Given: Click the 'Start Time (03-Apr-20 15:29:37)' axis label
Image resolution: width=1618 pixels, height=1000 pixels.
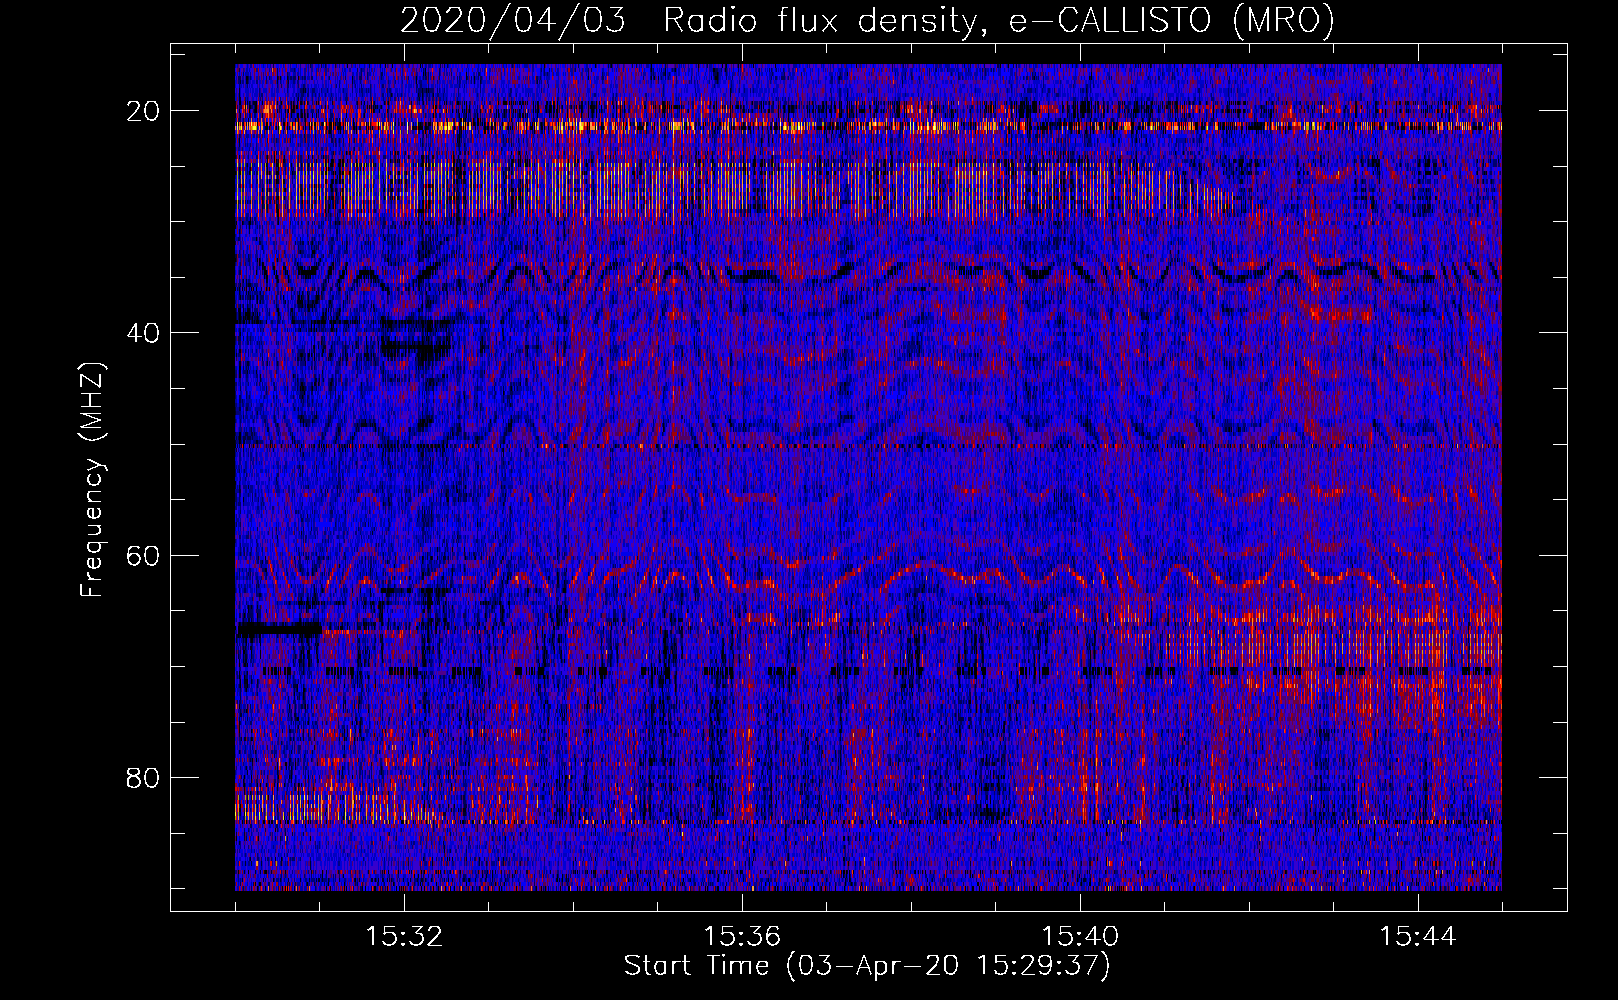Looking at the screenshot, I should coord(867,966).
